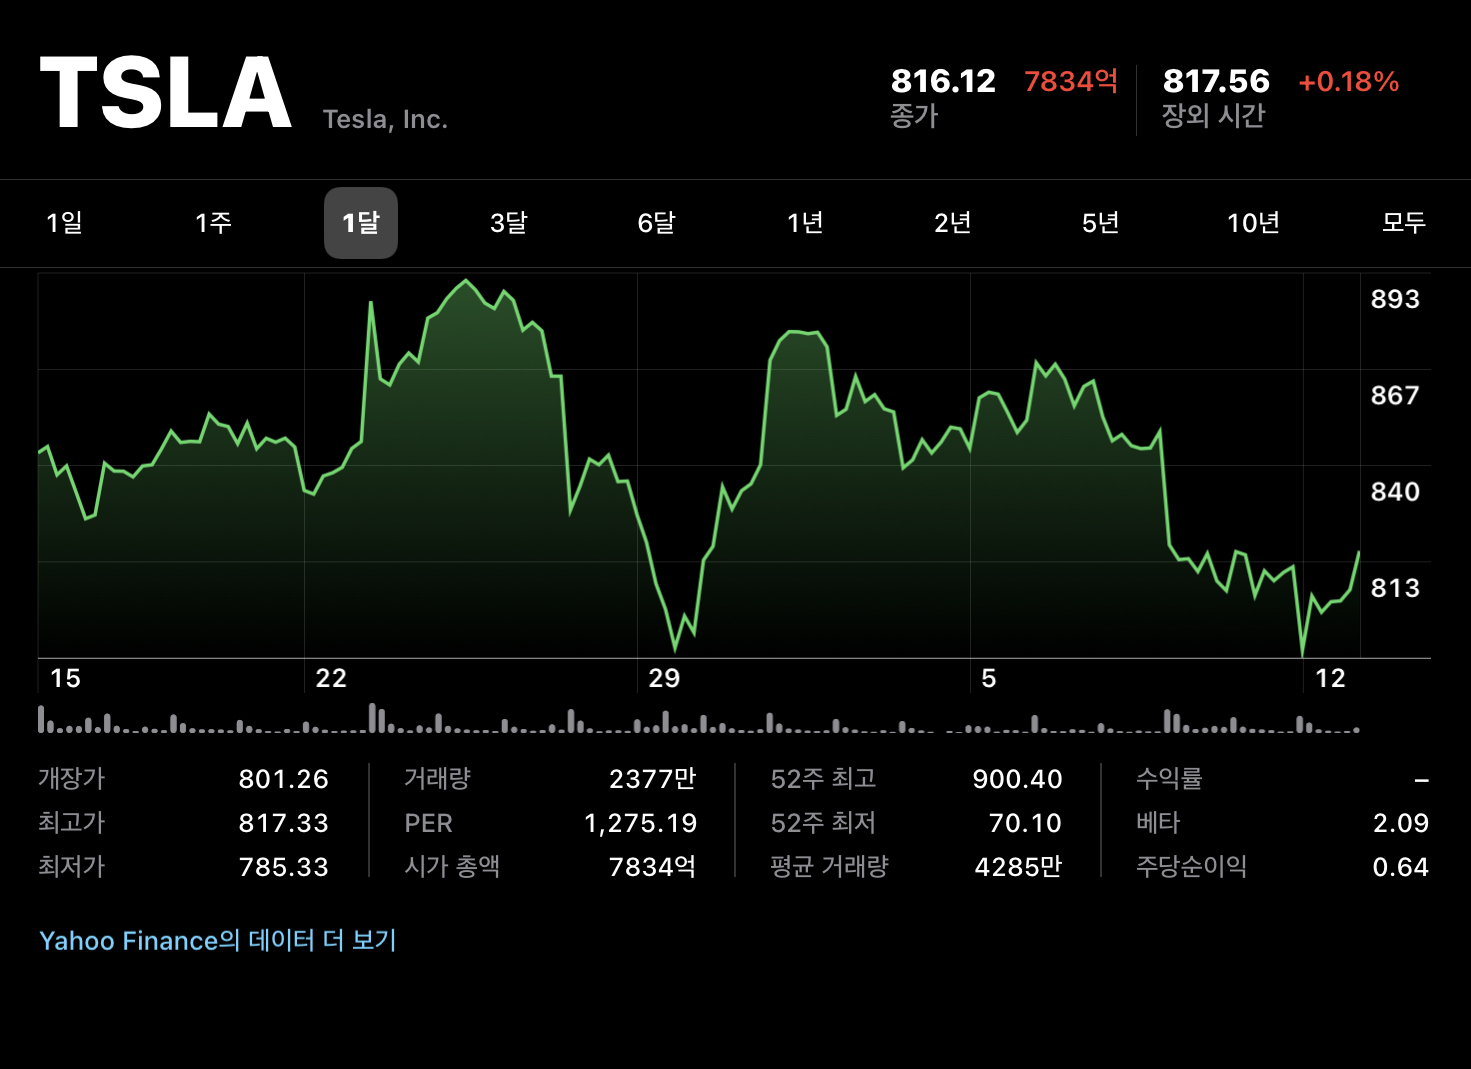Click the 개장가 label
Viewport: 1471px width, 1069px height.
71,779
